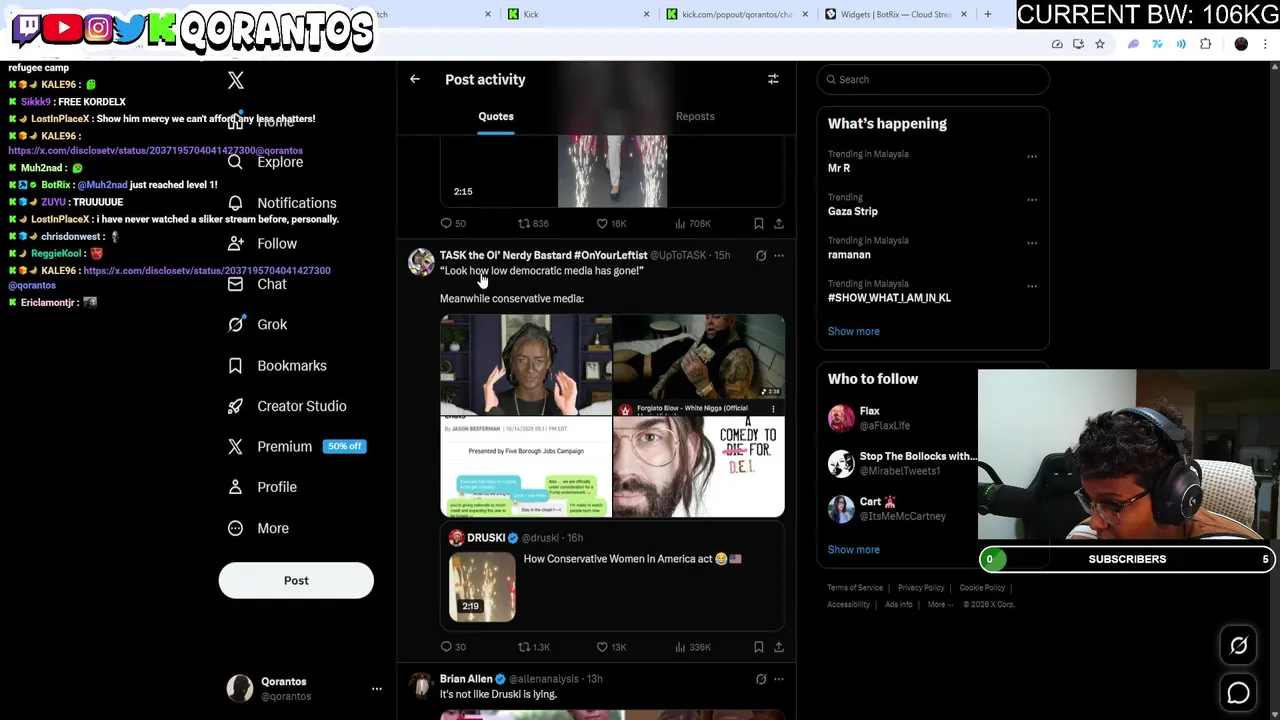
Task: Click the X logo in sidebar
Action: (236, 80)
